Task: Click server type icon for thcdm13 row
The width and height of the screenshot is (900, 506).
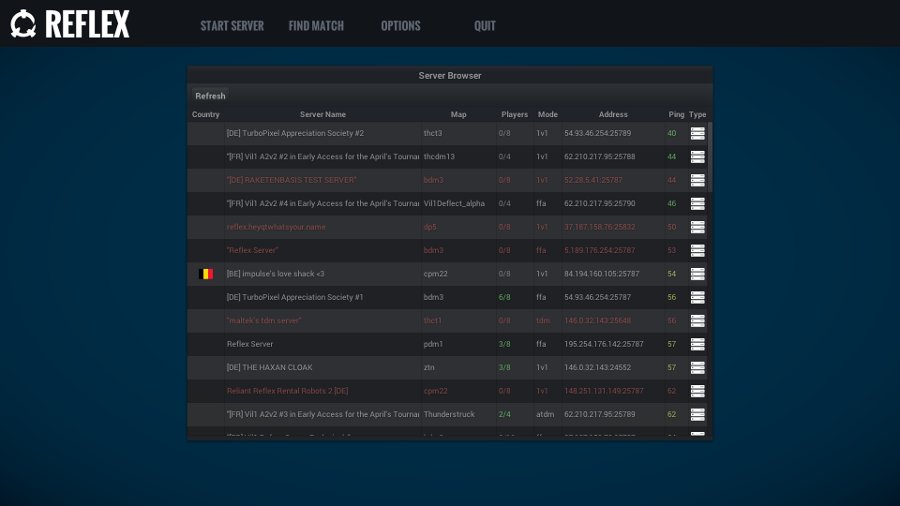Action: 697,157
